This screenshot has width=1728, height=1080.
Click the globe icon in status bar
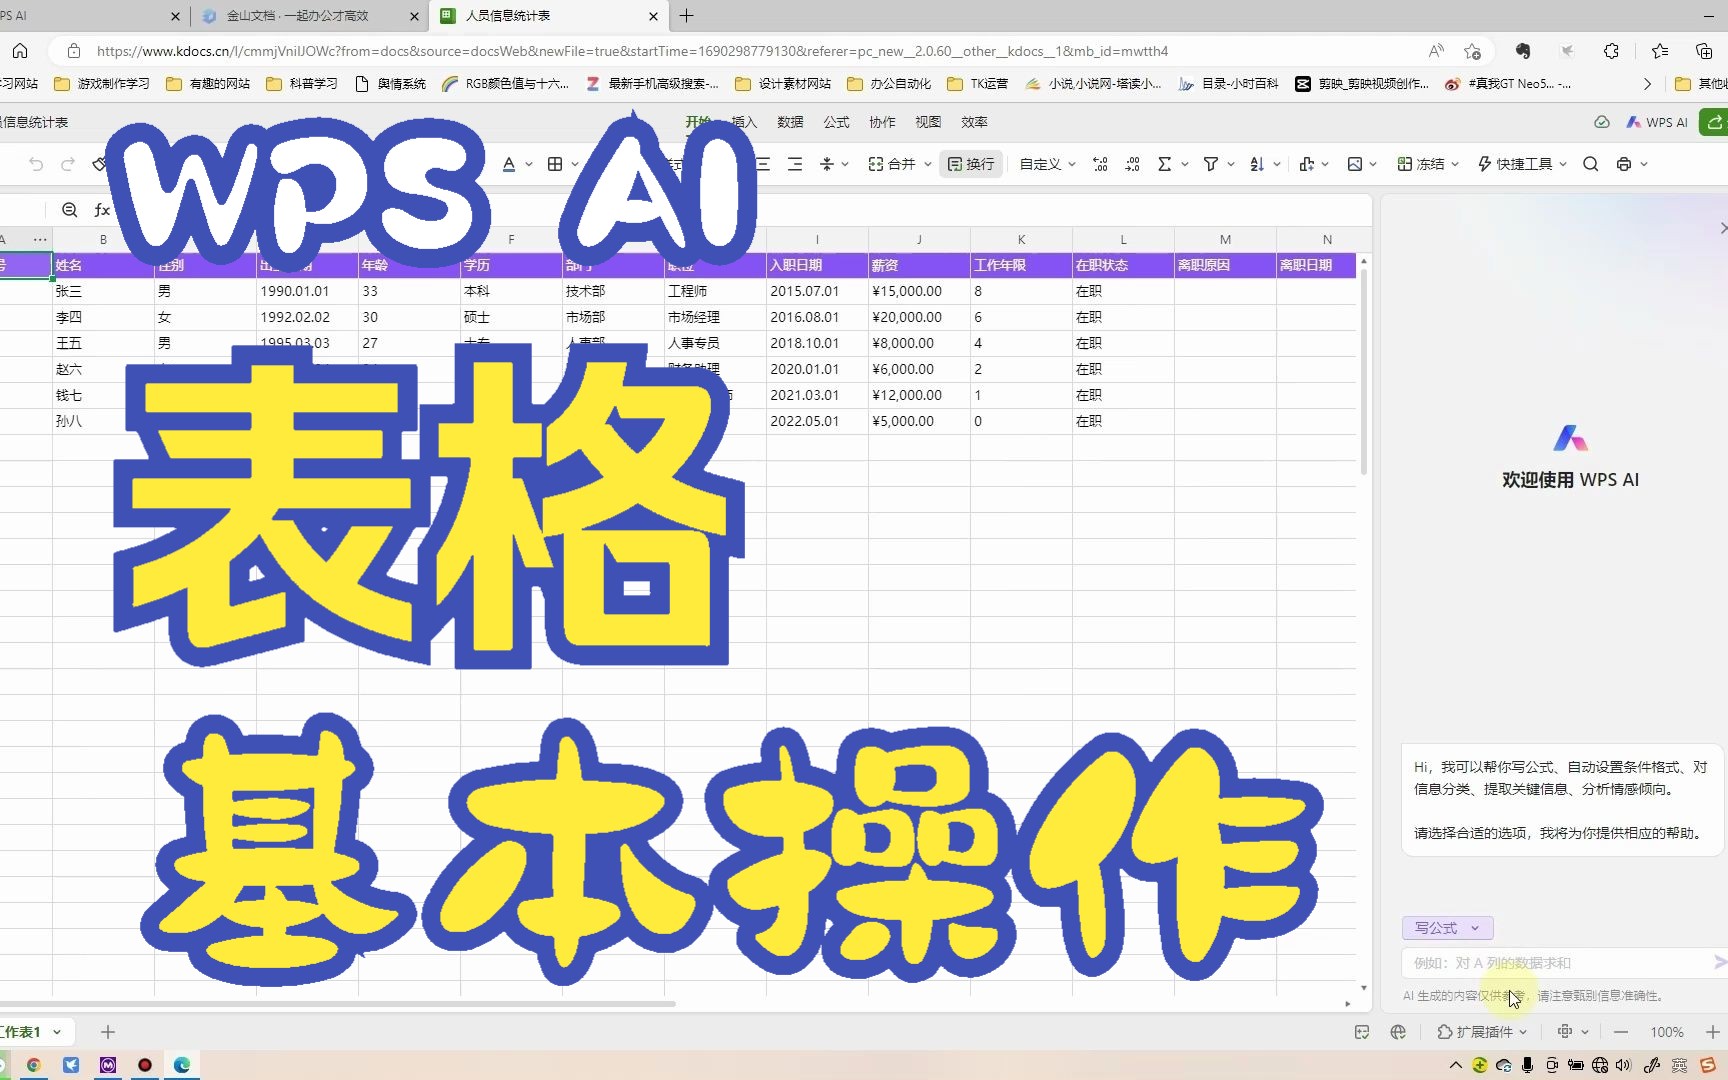[x=1398, y=1032]
